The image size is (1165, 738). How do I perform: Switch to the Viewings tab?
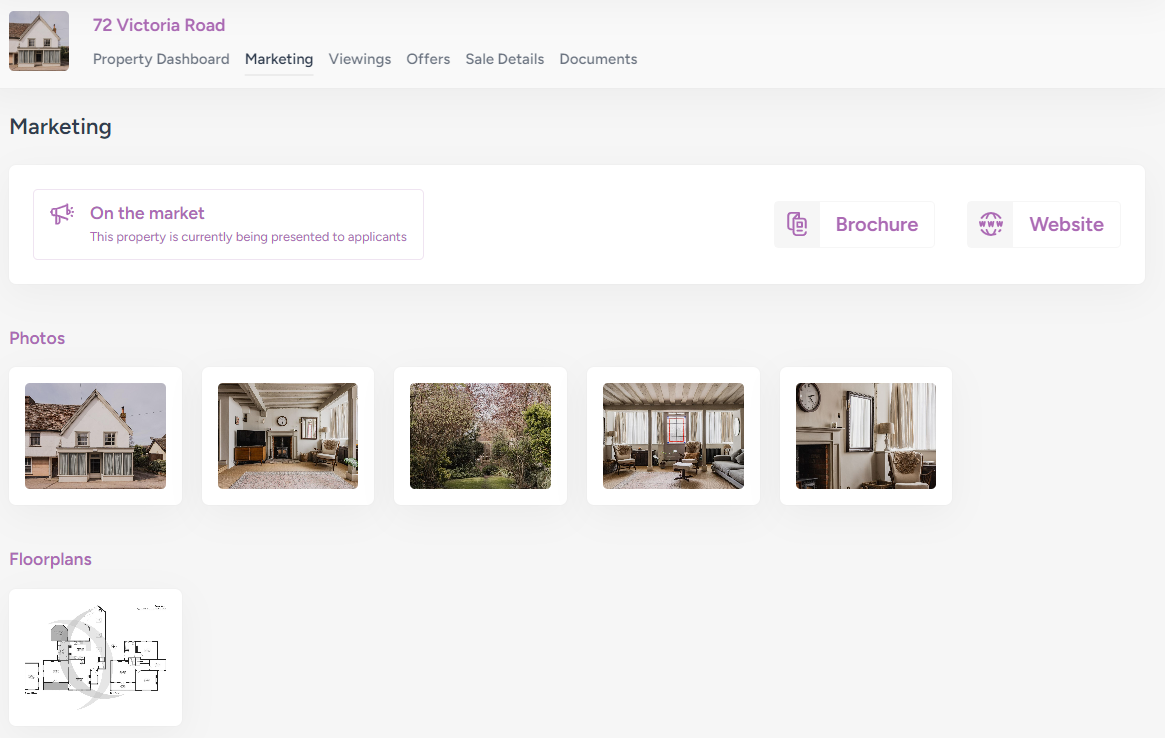[360, 59]
